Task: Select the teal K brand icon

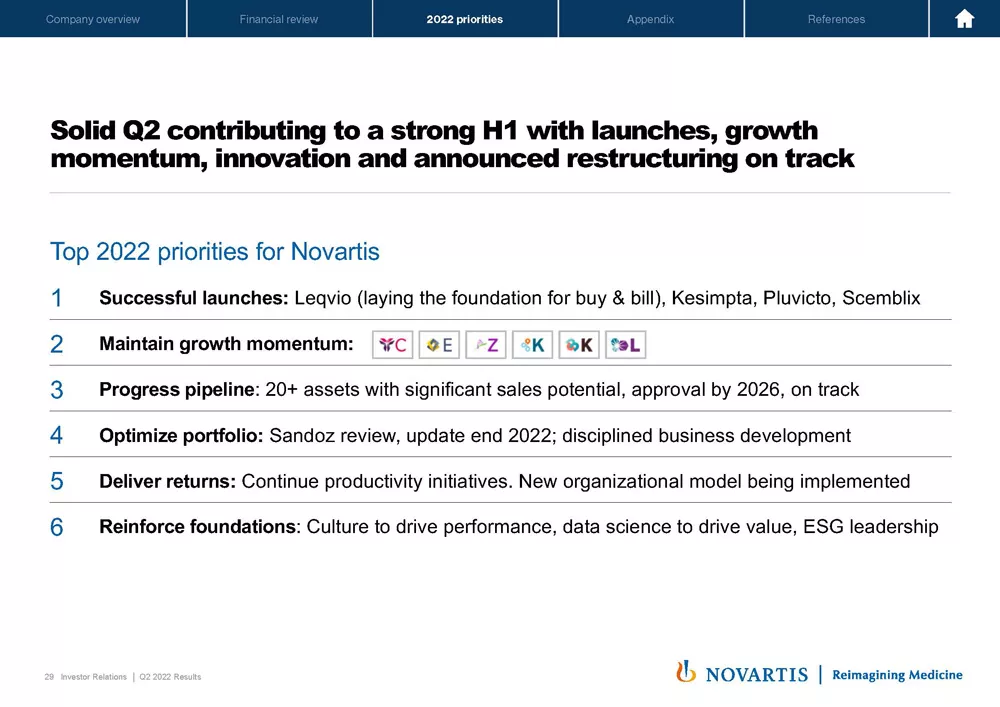Action: [533, 345]
